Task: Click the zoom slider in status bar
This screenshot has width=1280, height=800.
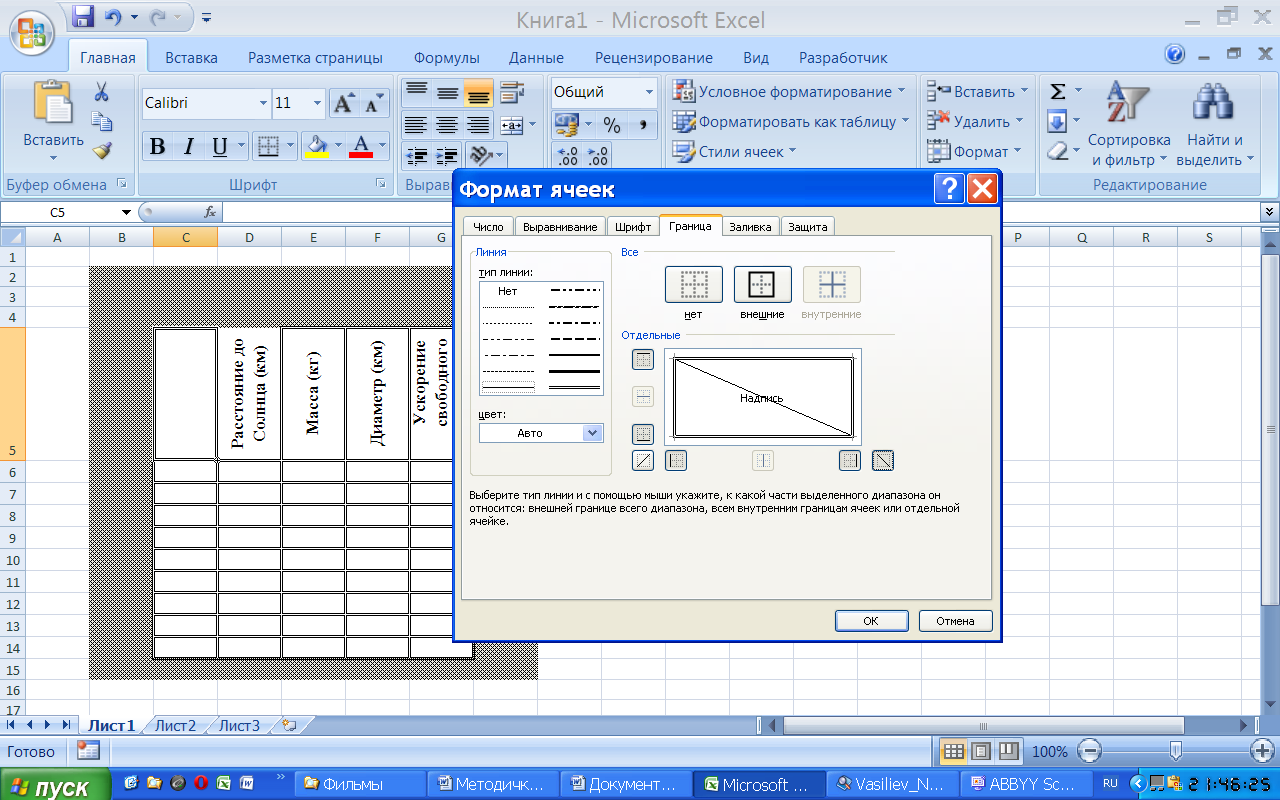Action: [x=1176, y=751]
